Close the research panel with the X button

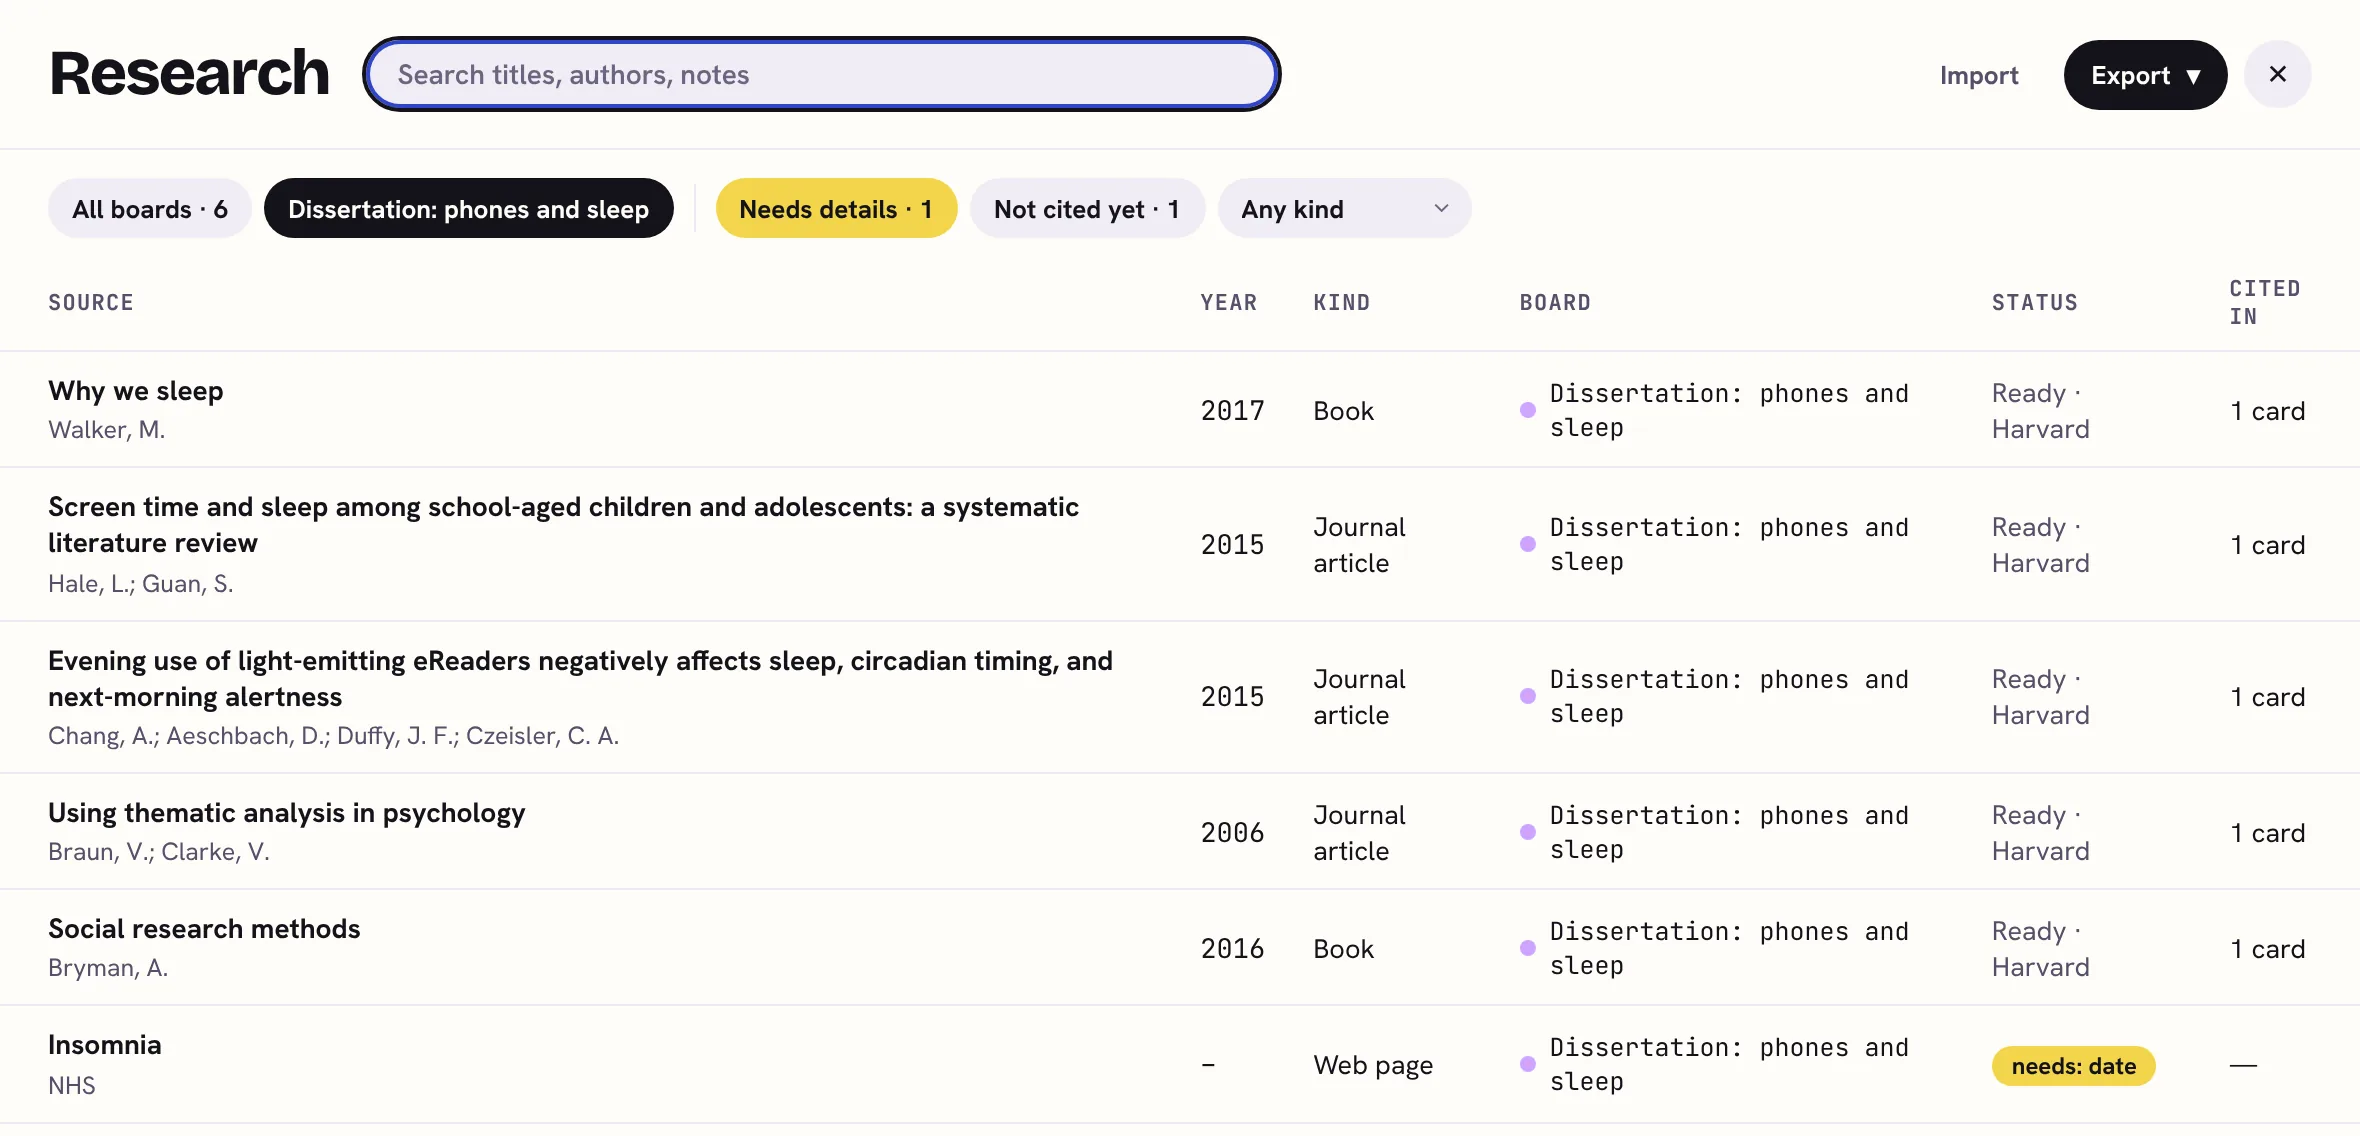(x=2277, y=74)
